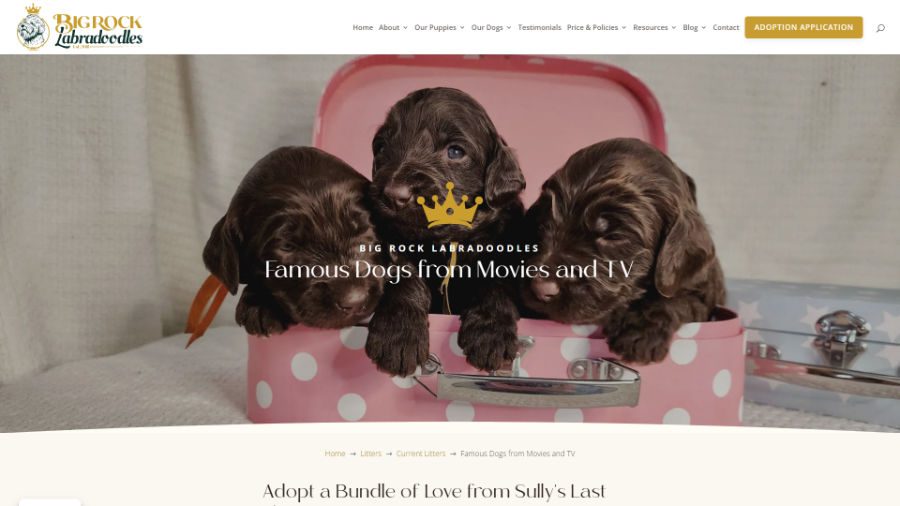Expand the Our Puppies menu chevron
The height and width of the screenshot is (506, 900).
(x=462, y=28)
